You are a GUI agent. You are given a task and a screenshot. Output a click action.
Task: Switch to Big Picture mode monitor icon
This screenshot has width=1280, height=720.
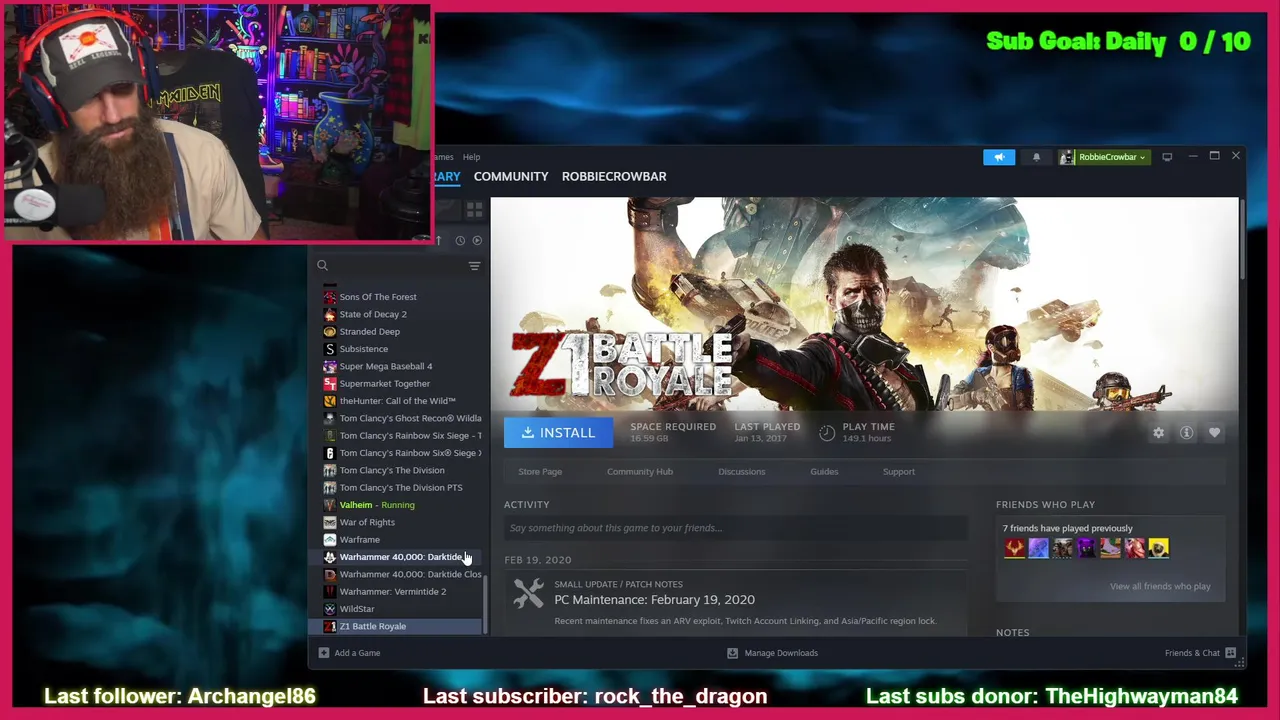coord(1167,157)
